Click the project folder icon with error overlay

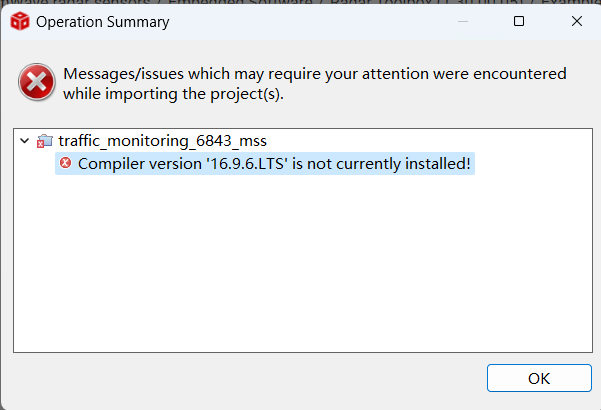tap(44, 141)
